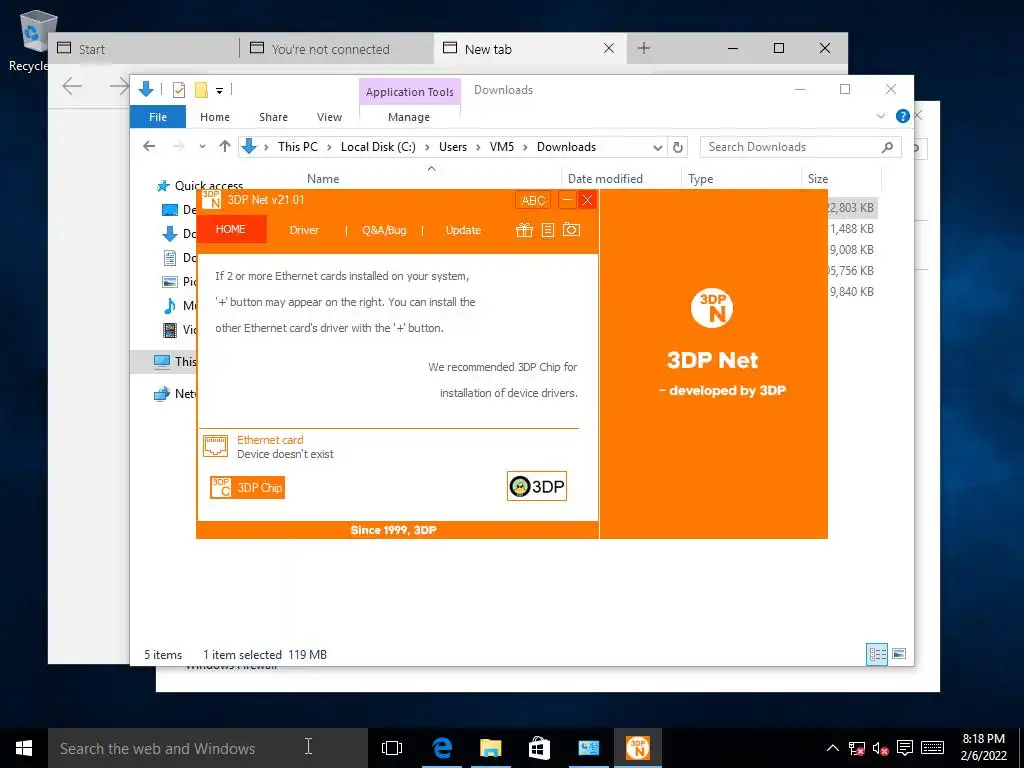
Task: Open the View ribbon tab in Explorer
Action: 329,117
